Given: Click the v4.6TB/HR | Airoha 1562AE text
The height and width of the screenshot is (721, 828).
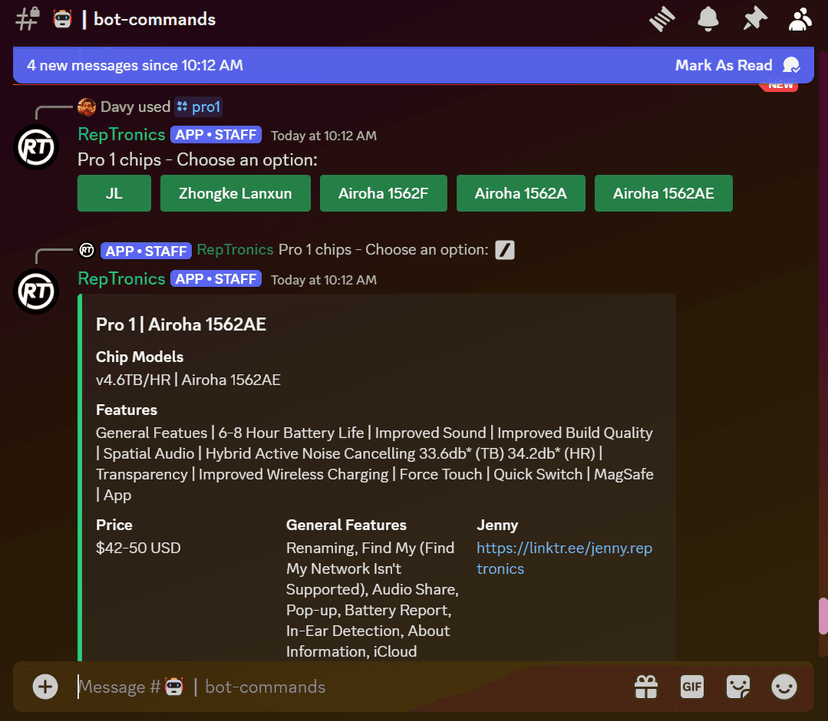Looking at the screenshot, I should point(188,380).
